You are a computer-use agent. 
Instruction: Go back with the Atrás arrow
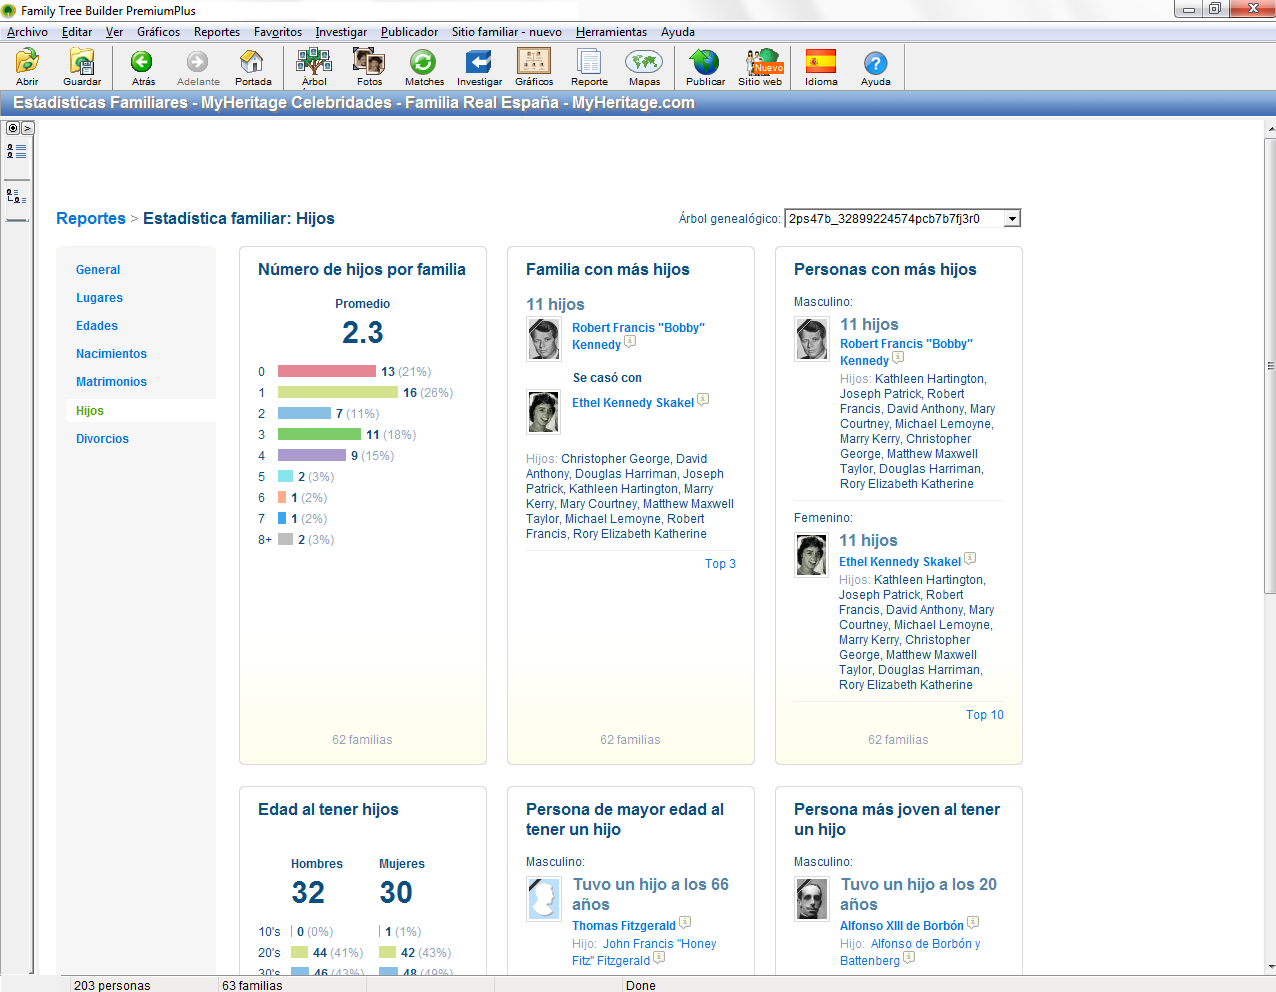pyautogui.click(x=143, y=67)
